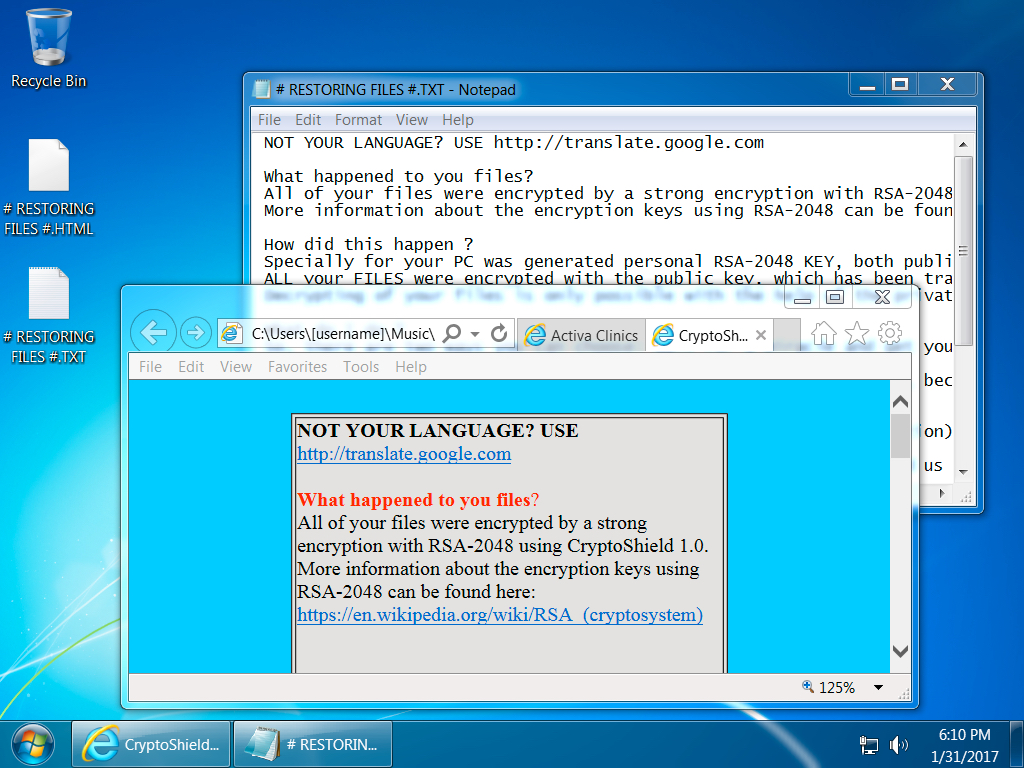This screenshot has width=1024, height=768.
Task: Open Notepad View menu
Action: click(x=411, y=120)
